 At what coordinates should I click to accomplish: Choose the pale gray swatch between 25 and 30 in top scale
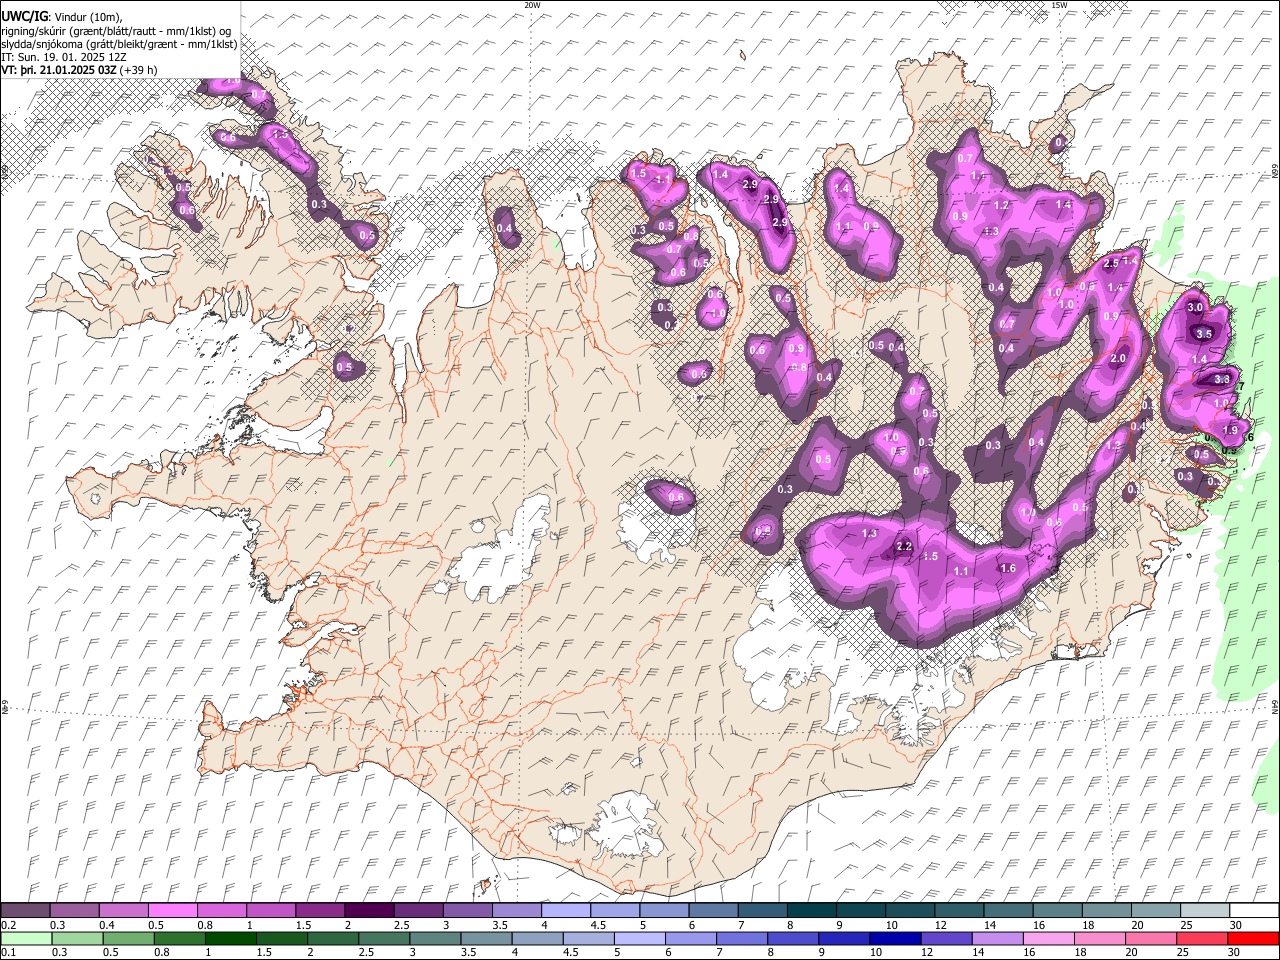click(x=1204, y=910)
